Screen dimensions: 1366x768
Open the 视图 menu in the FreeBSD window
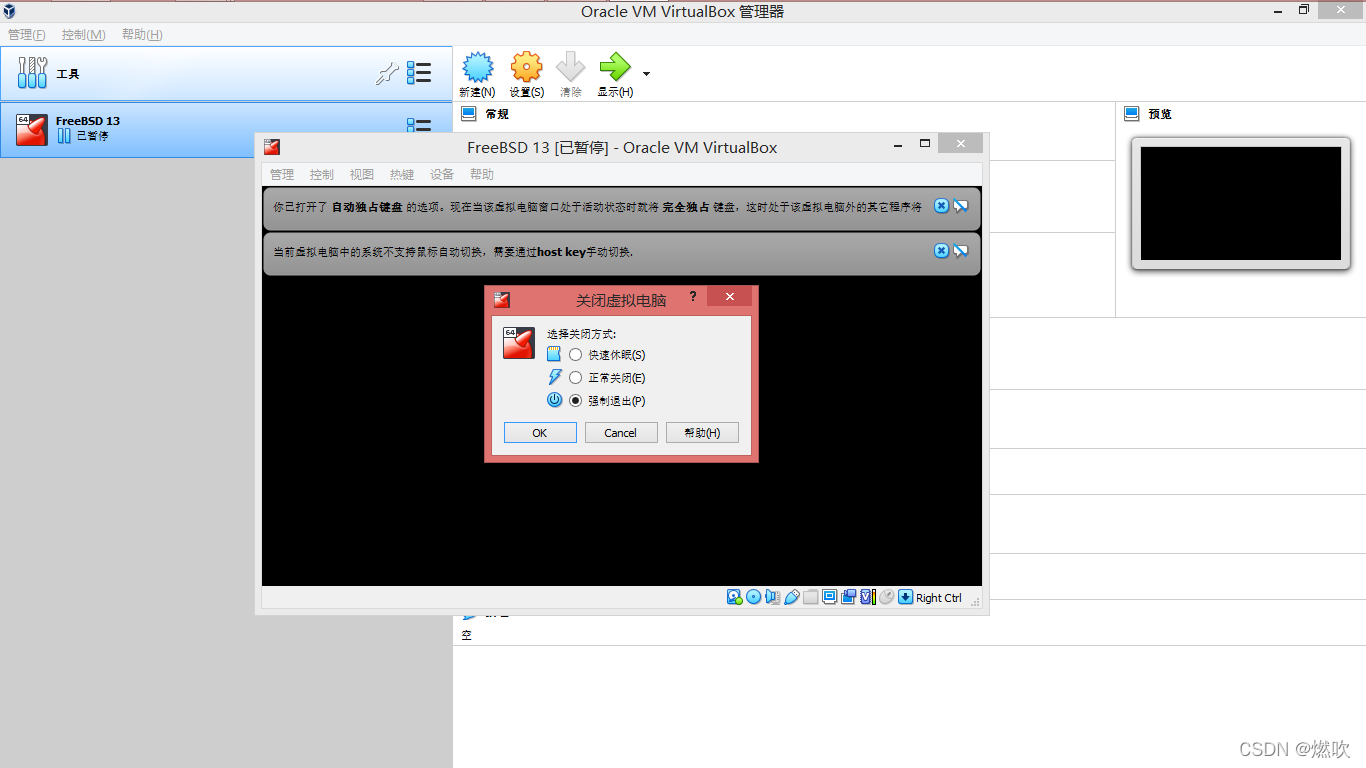click(362, 174)
